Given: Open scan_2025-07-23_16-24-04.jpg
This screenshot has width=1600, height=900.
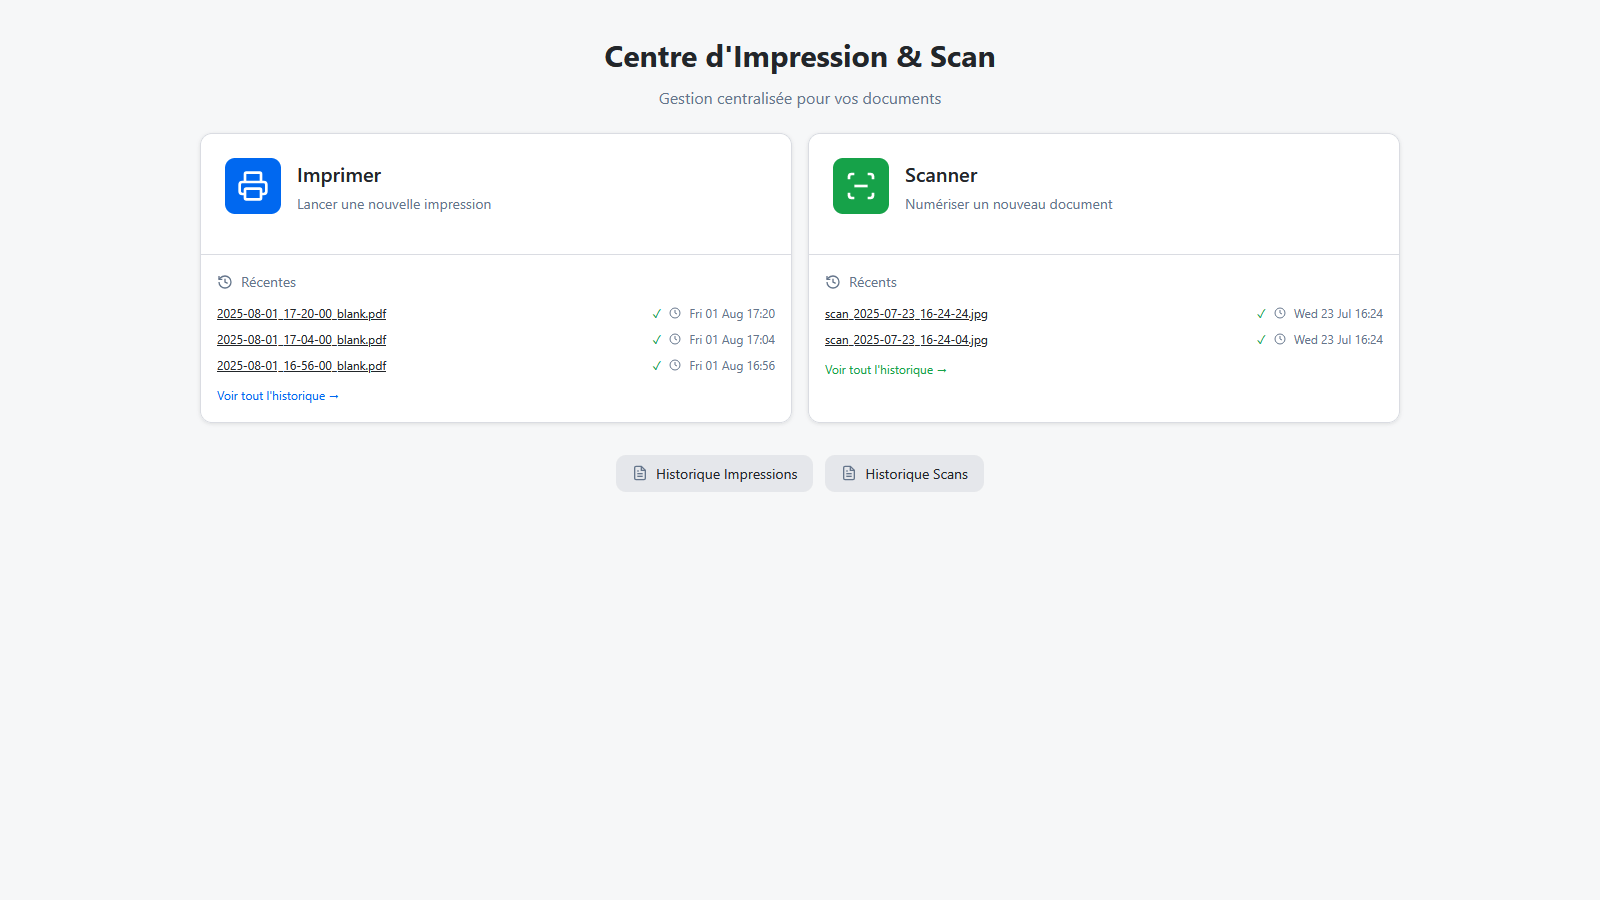Looking at the screenshot, I should (x=906, y=340).
